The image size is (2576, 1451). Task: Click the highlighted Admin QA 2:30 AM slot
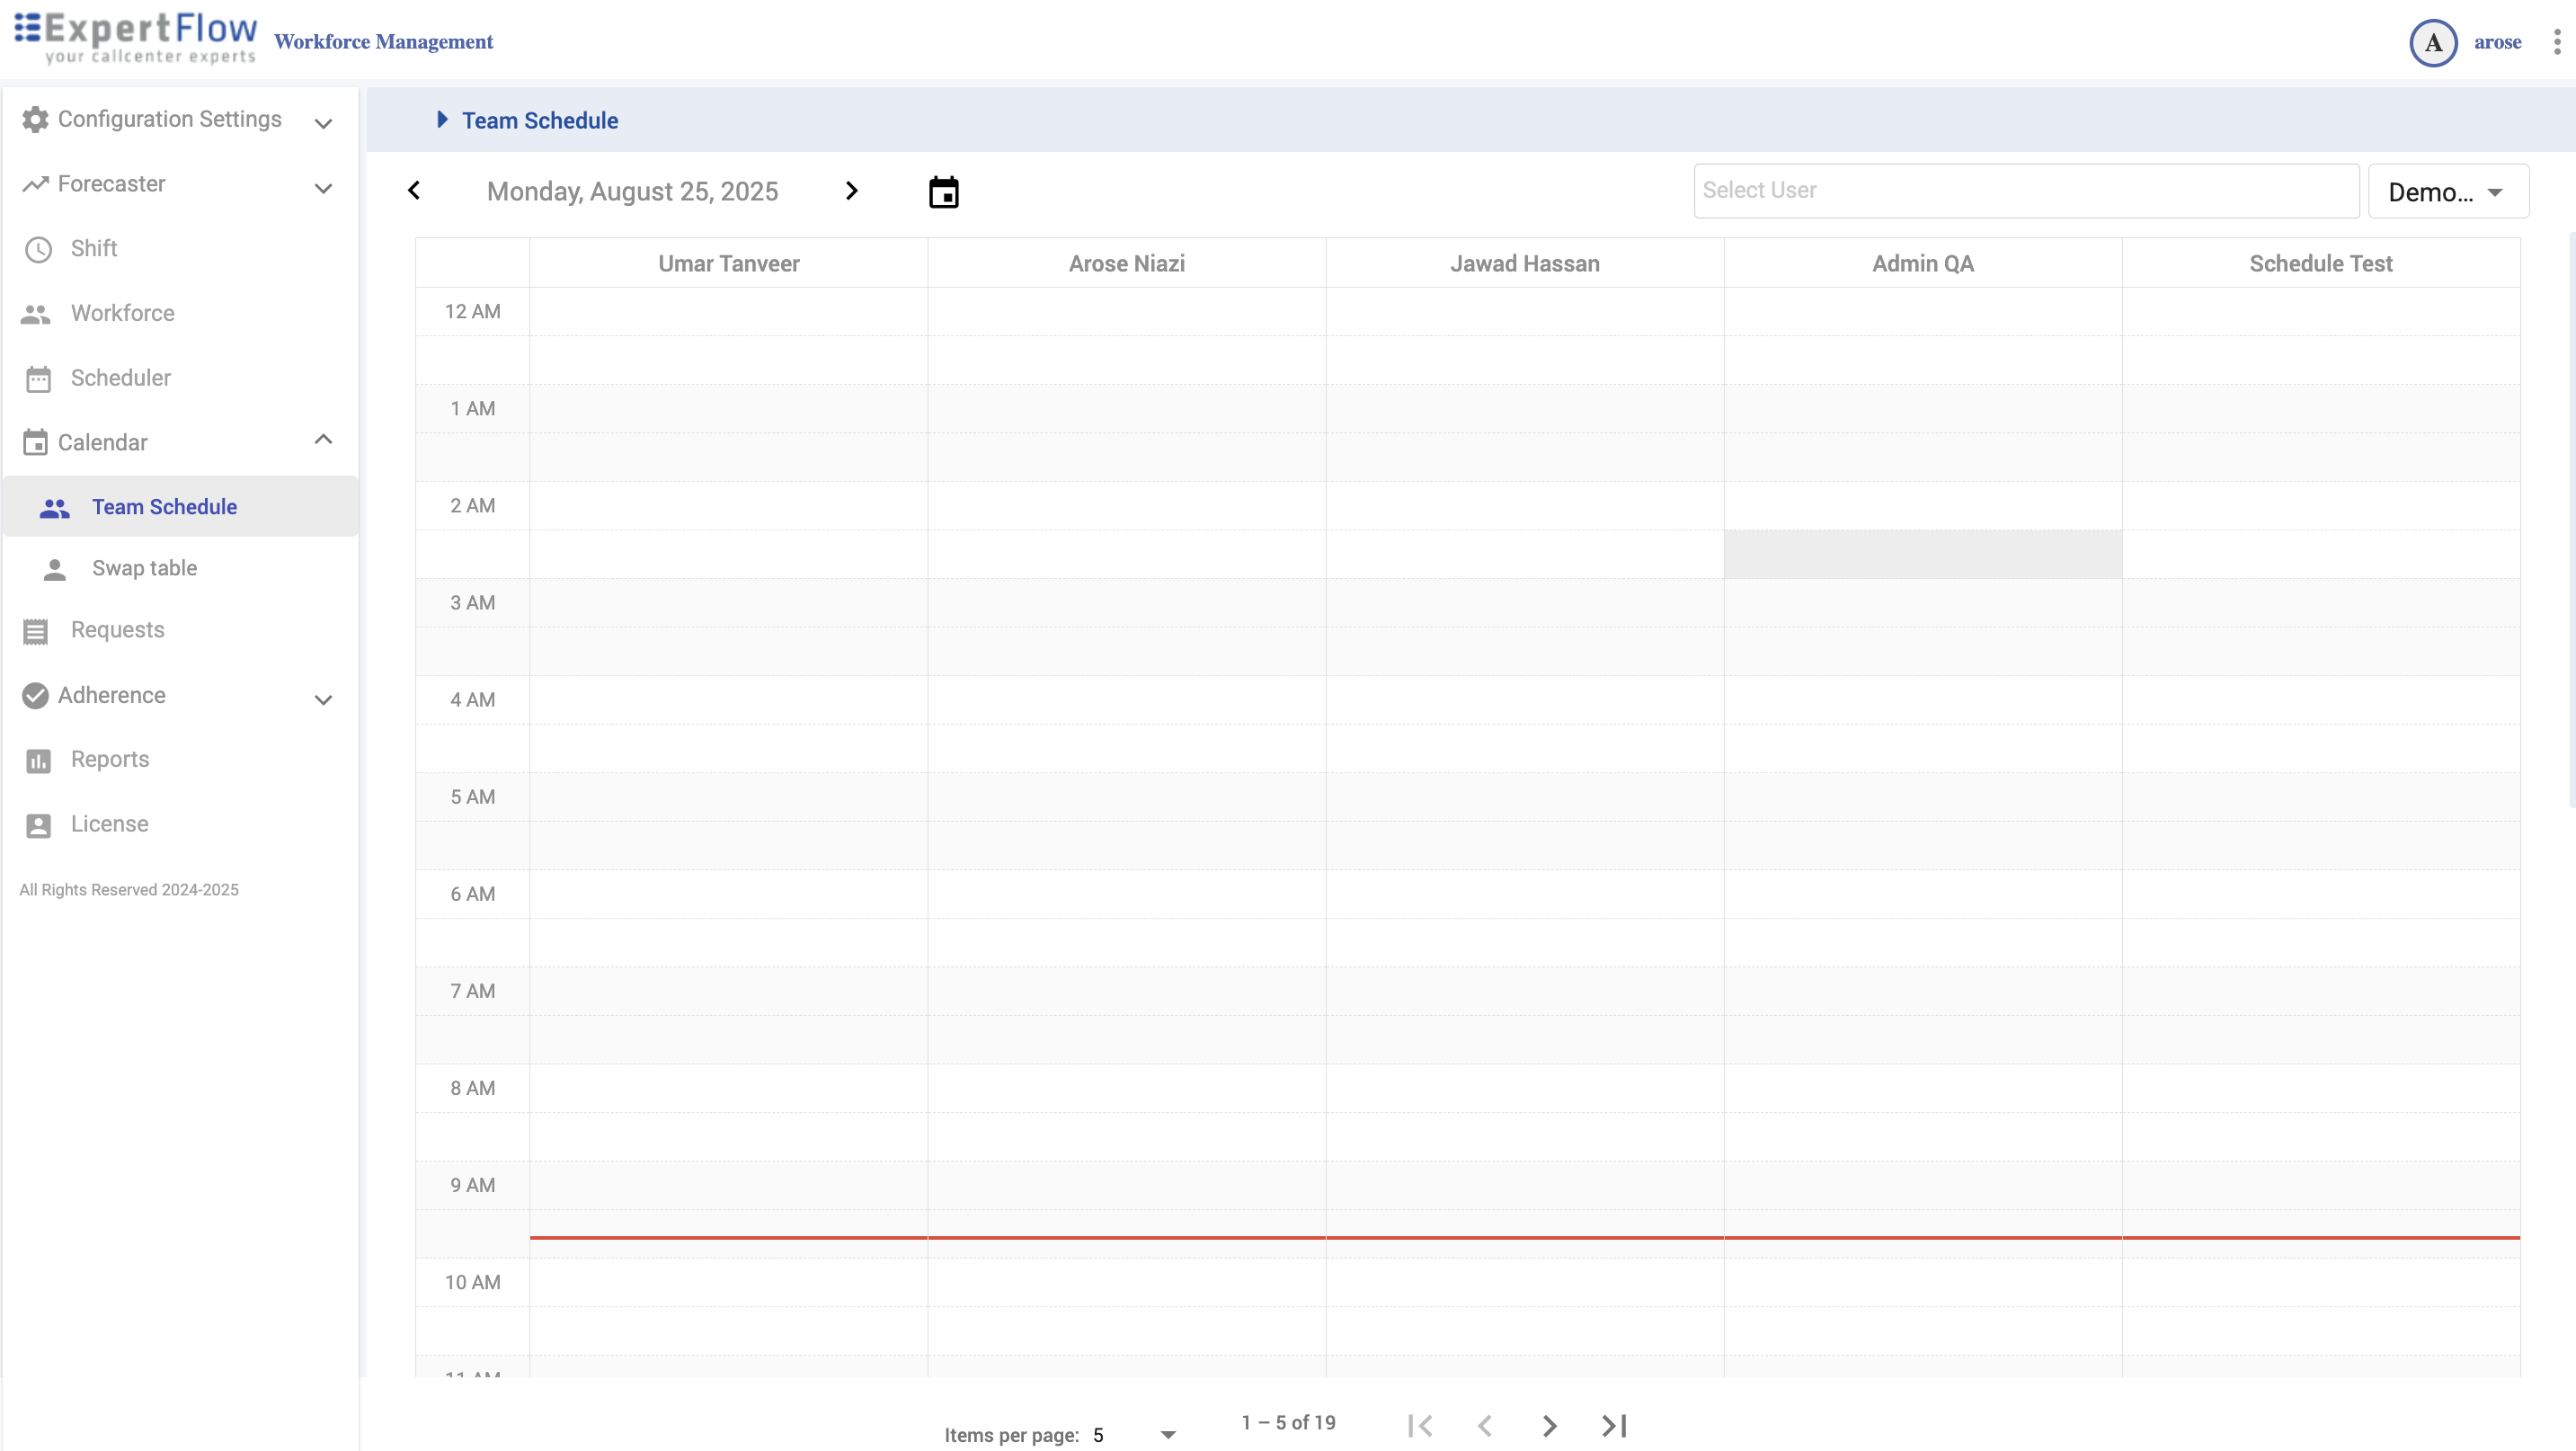[x=1922, y=554]
